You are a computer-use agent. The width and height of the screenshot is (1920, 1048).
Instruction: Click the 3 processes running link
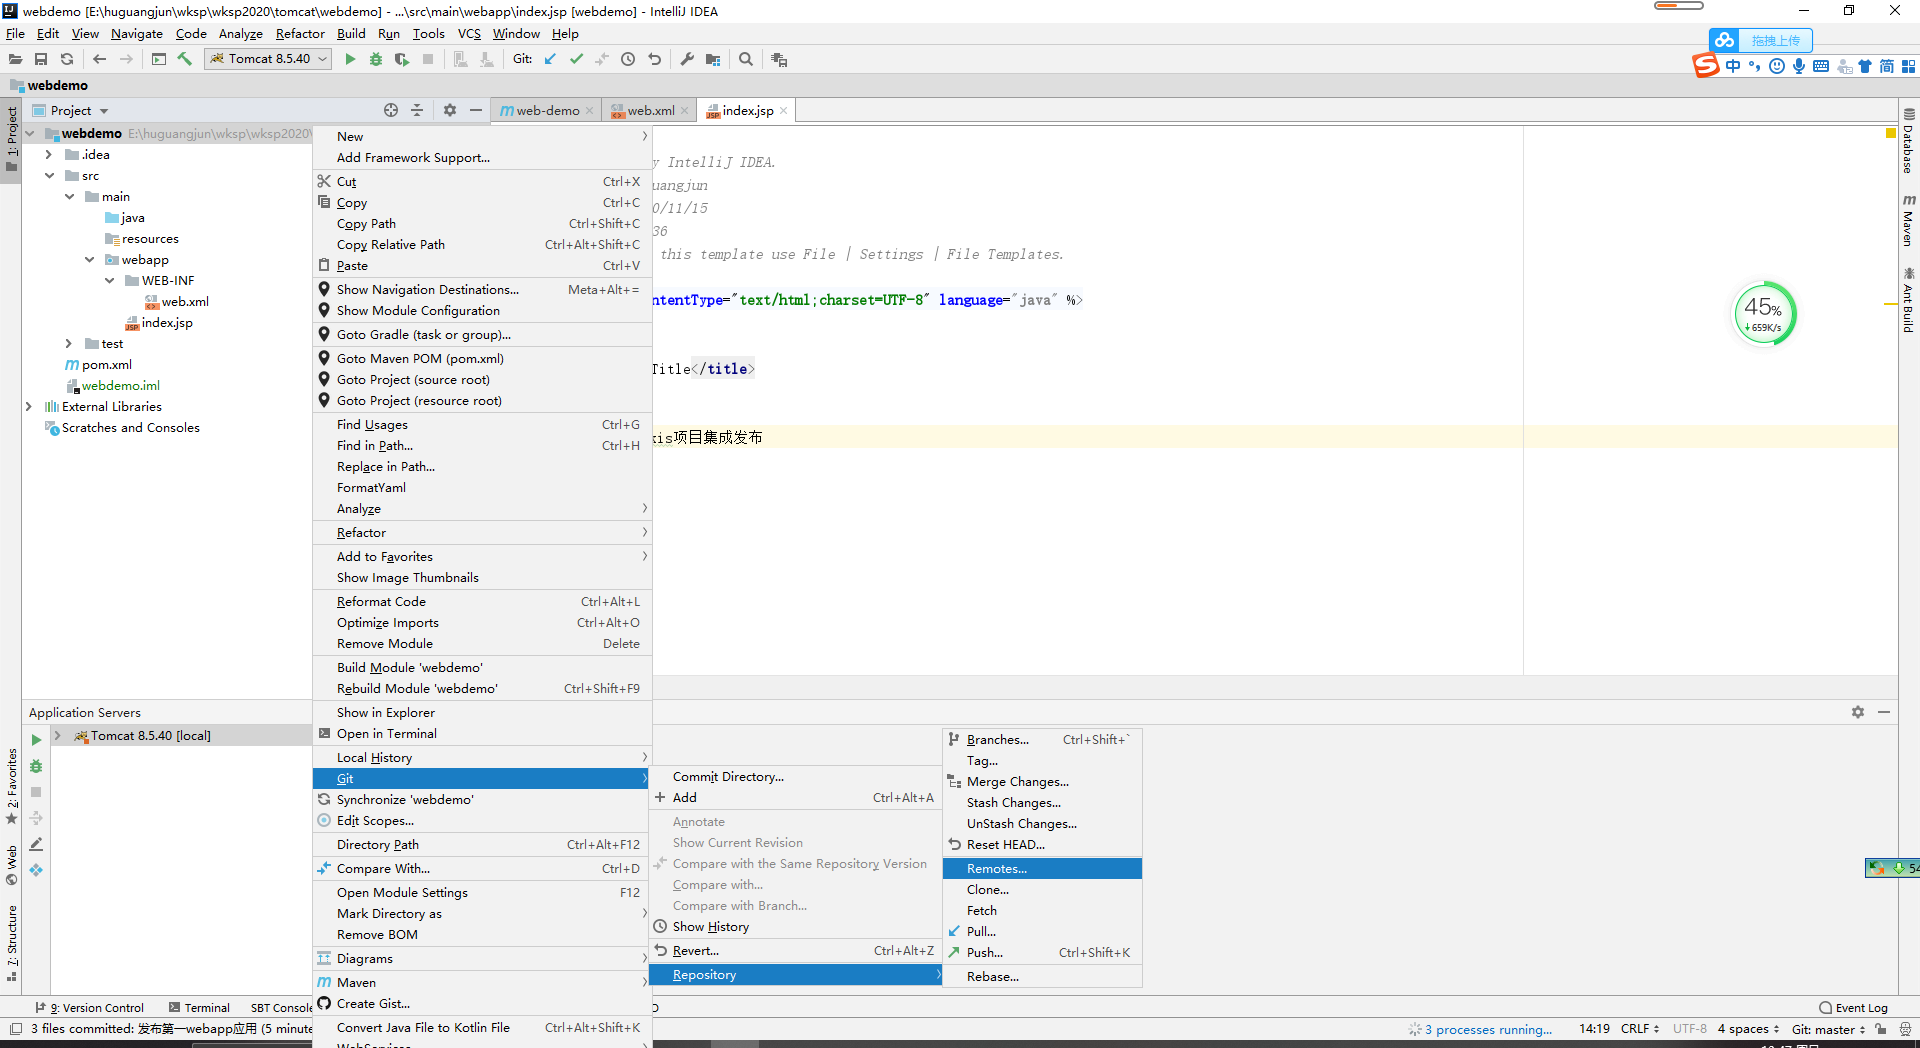(1488, 1029)
